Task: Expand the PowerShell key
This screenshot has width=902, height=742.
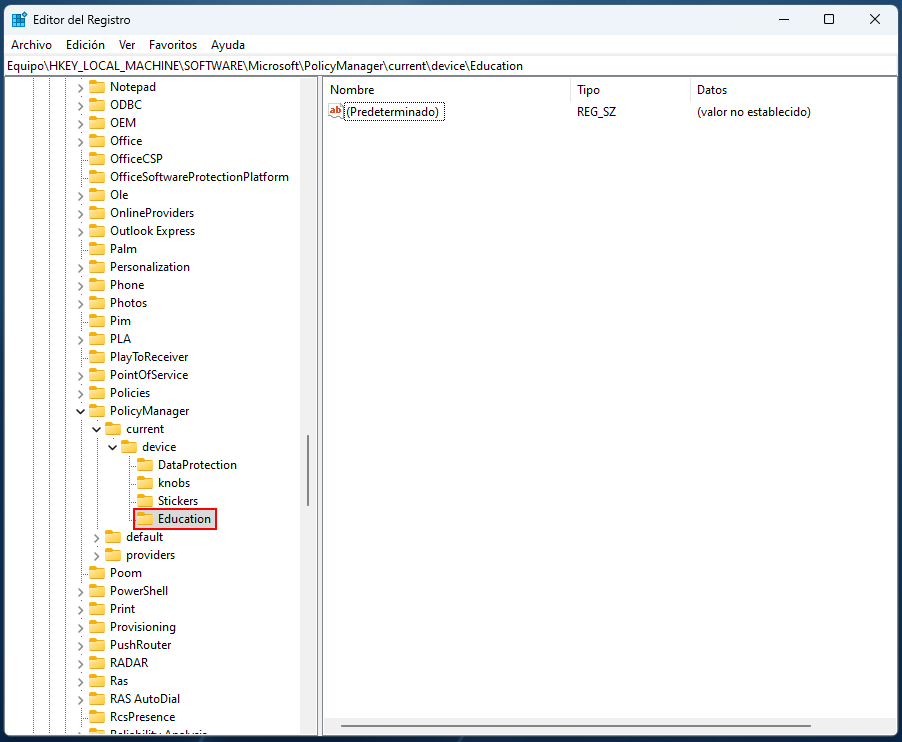Action: pyautogui.click(x=81, y=592)
